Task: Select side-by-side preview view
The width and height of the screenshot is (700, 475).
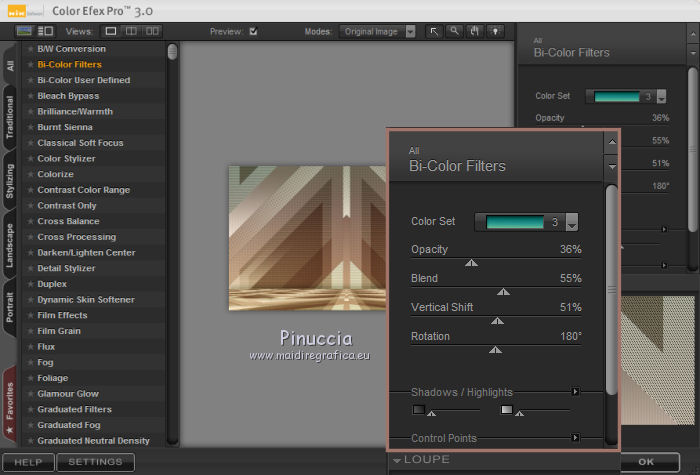Action: click(152, 31)
